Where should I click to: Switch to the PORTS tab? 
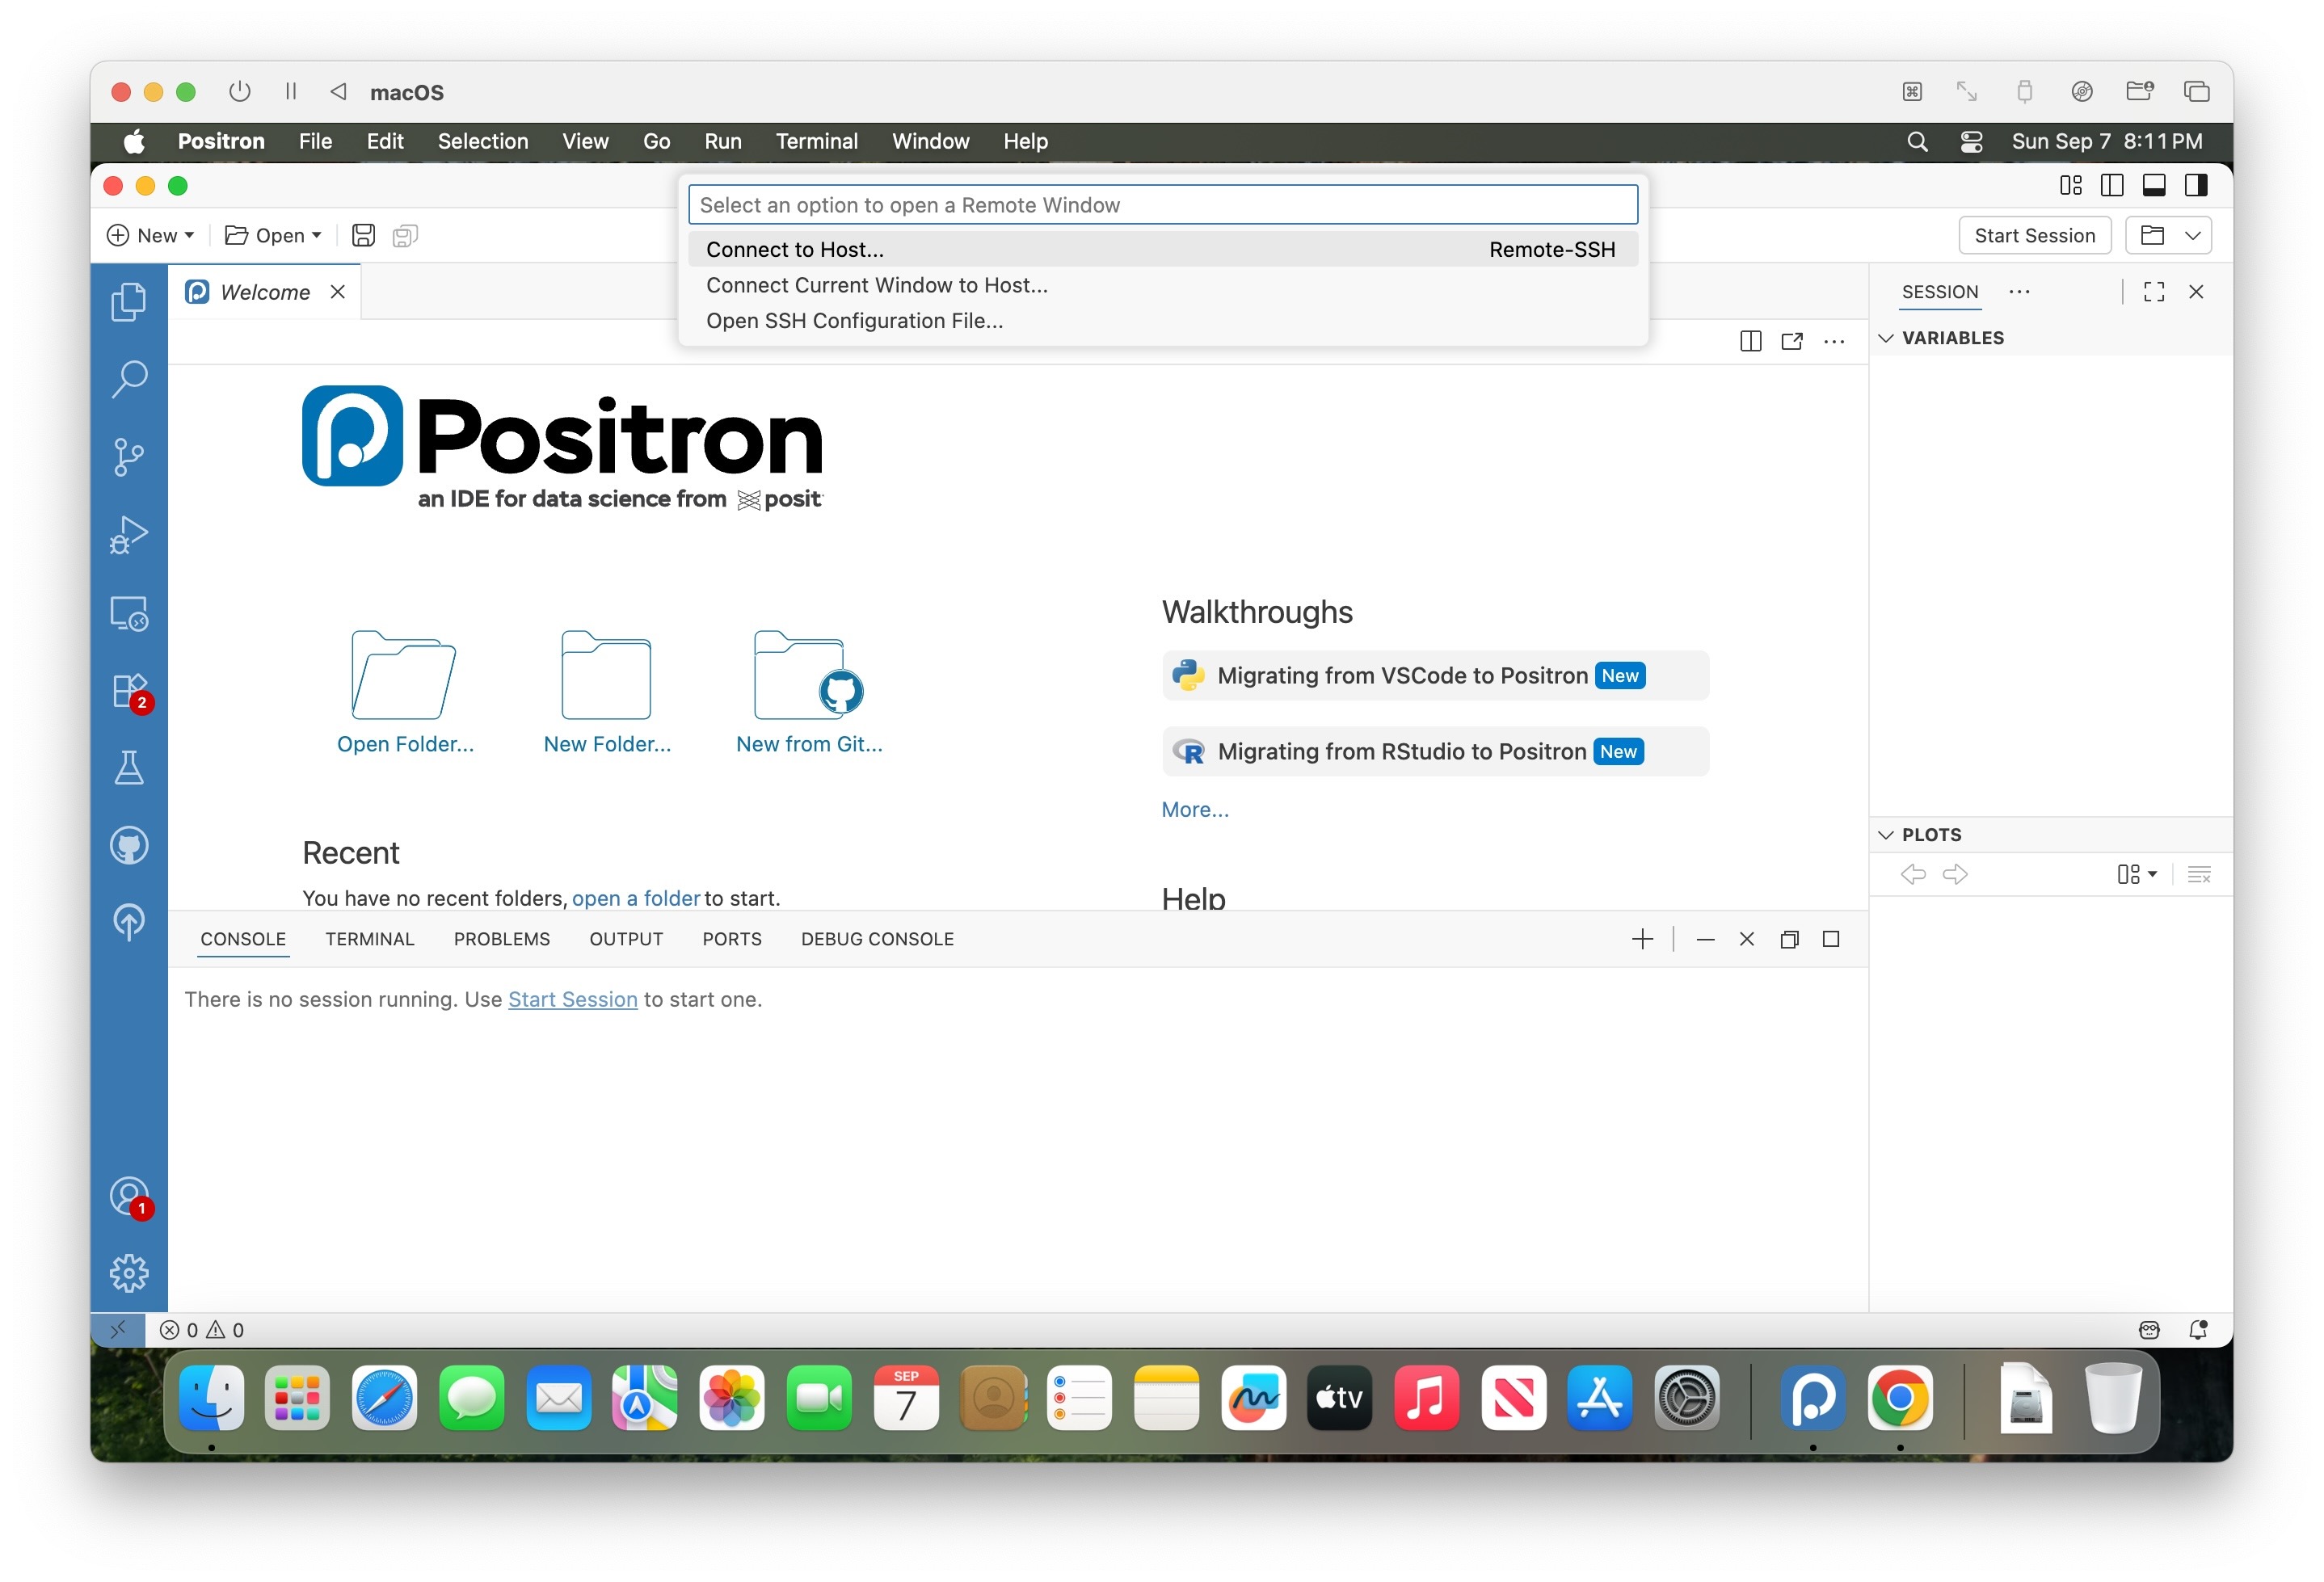pyautogui.click(x=732, y=939)
